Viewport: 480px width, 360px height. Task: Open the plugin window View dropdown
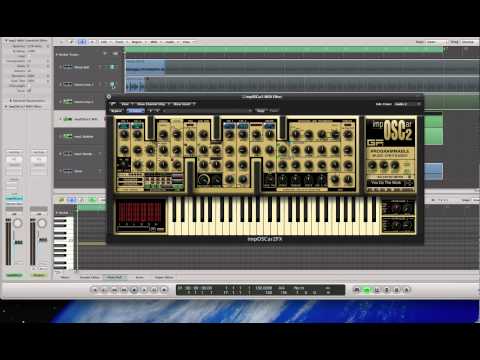(127, 104)
